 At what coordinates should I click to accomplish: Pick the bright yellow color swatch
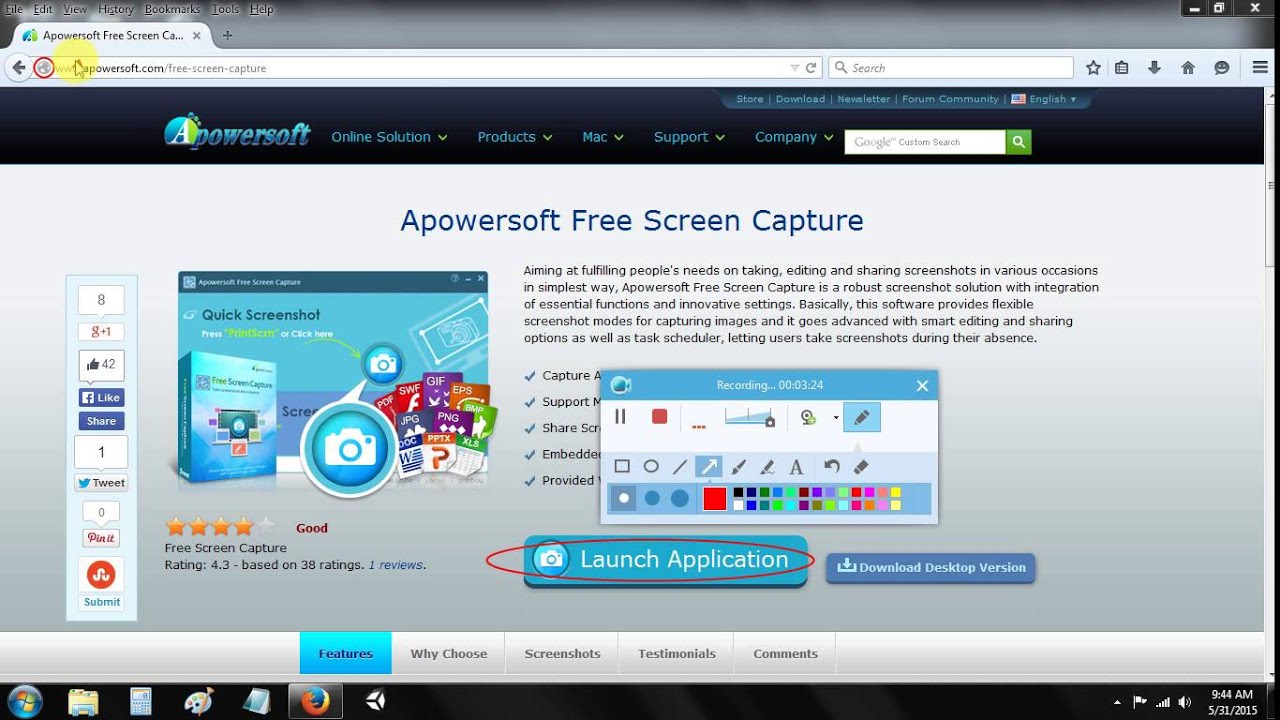(895, 492)
